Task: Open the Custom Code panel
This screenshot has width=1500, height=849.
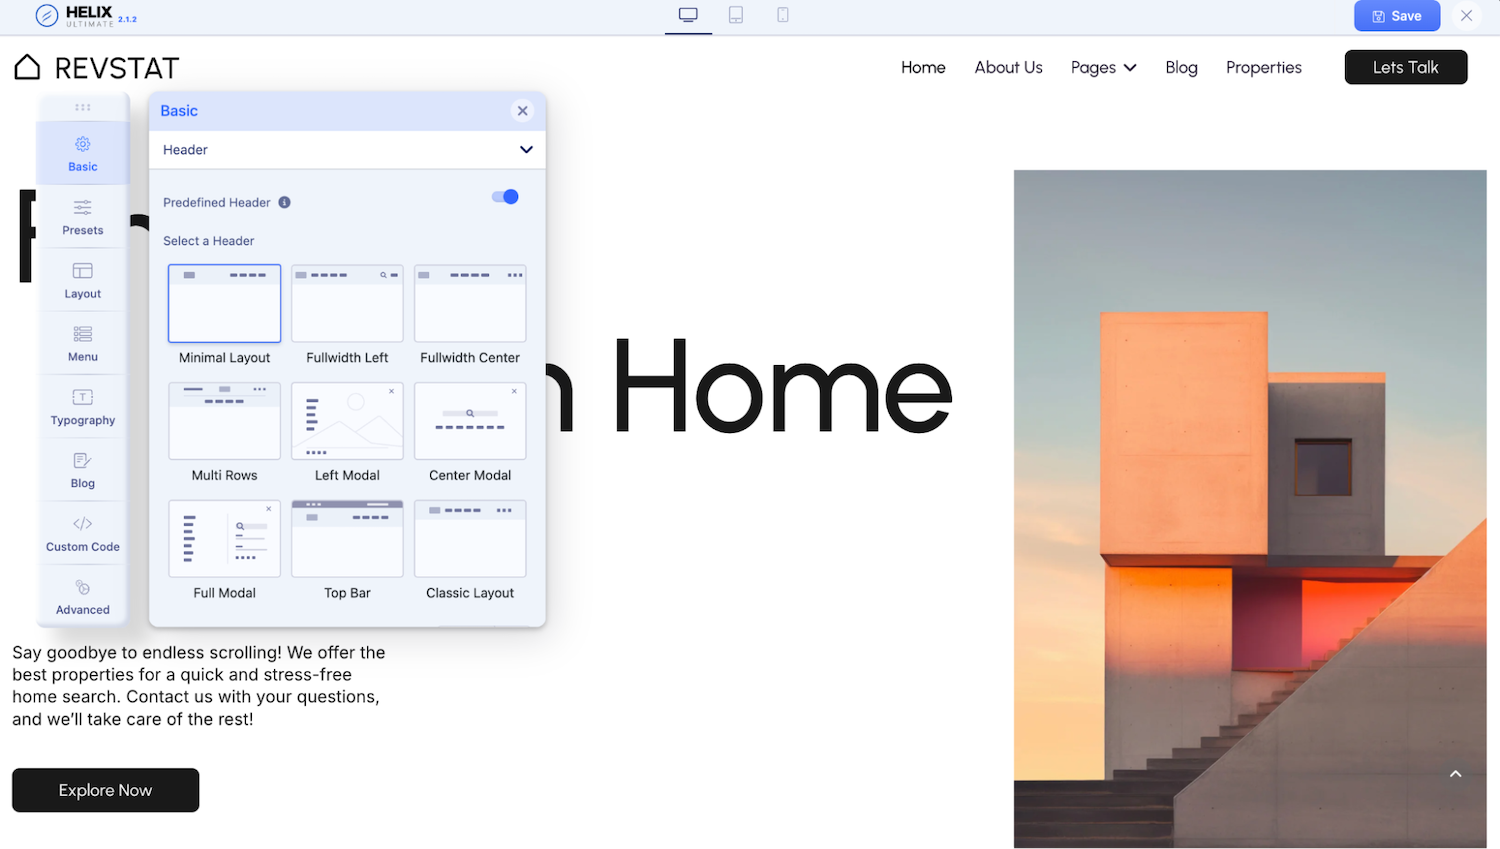Action: (83, 533)
